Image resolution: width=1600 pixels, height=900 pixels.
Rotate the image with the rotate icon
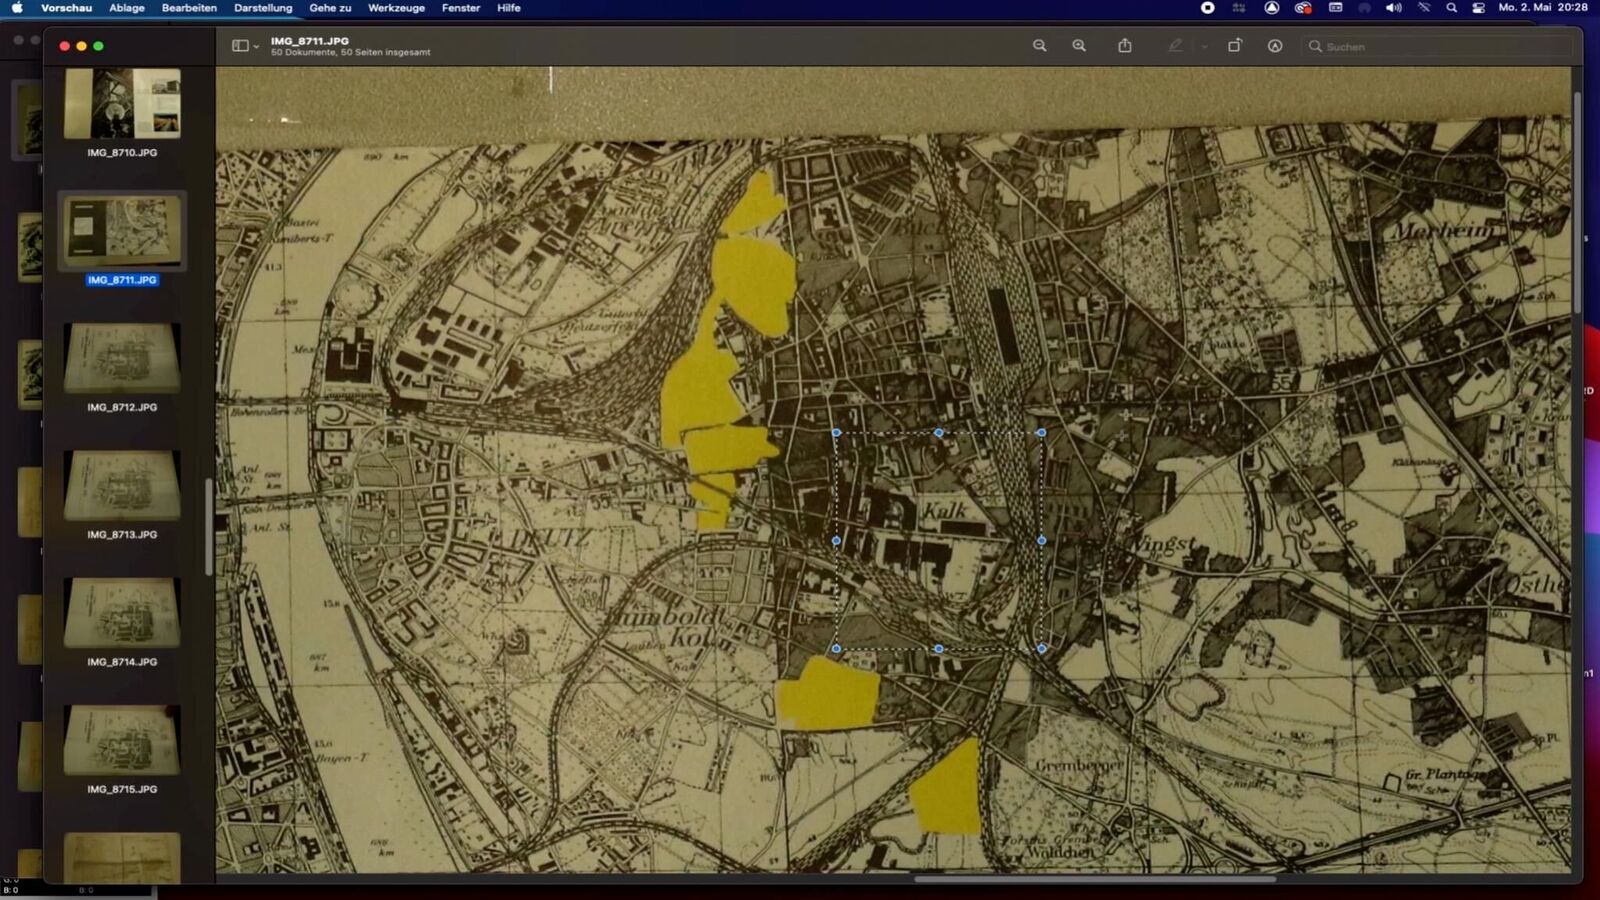[1235, 46]
